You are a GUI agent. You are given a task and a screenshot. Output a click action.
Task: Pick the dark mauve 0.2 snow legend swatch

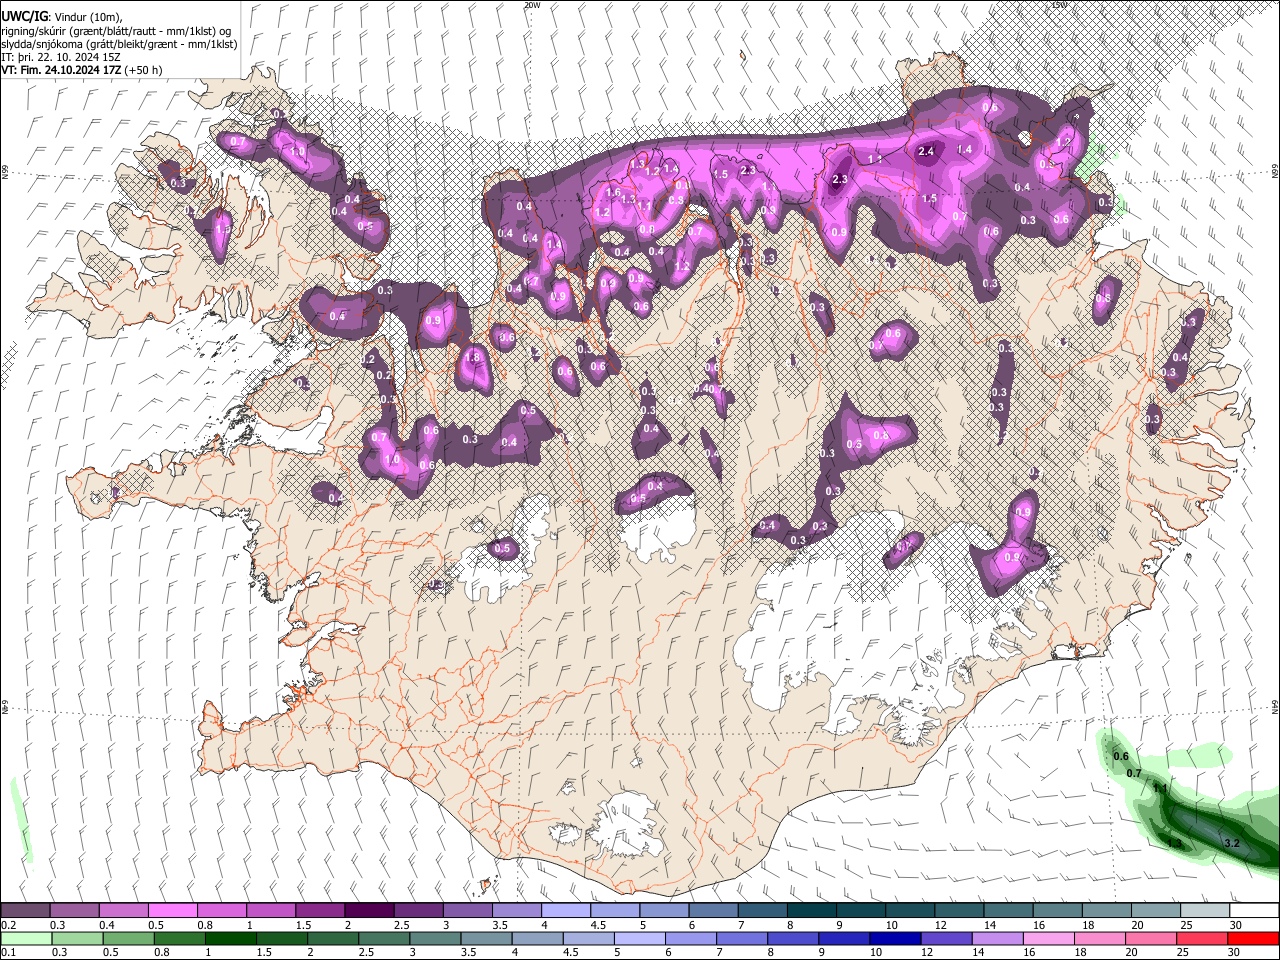(24, 911)
